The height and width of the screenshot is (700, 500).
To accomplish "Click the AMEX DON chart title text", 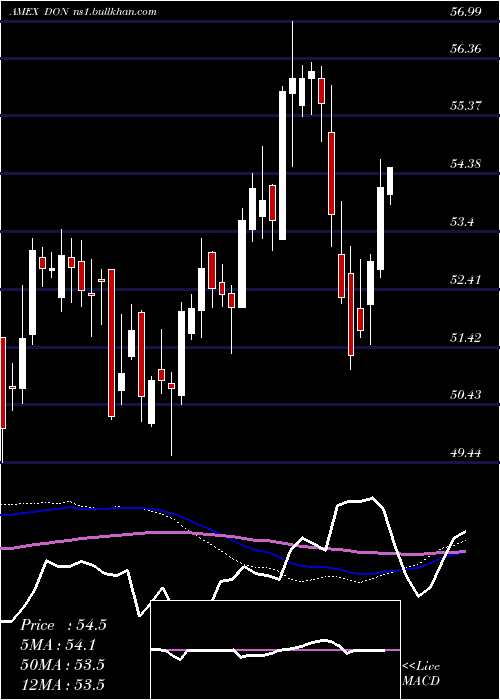I will pyautogui.click(x=40, y=12).
